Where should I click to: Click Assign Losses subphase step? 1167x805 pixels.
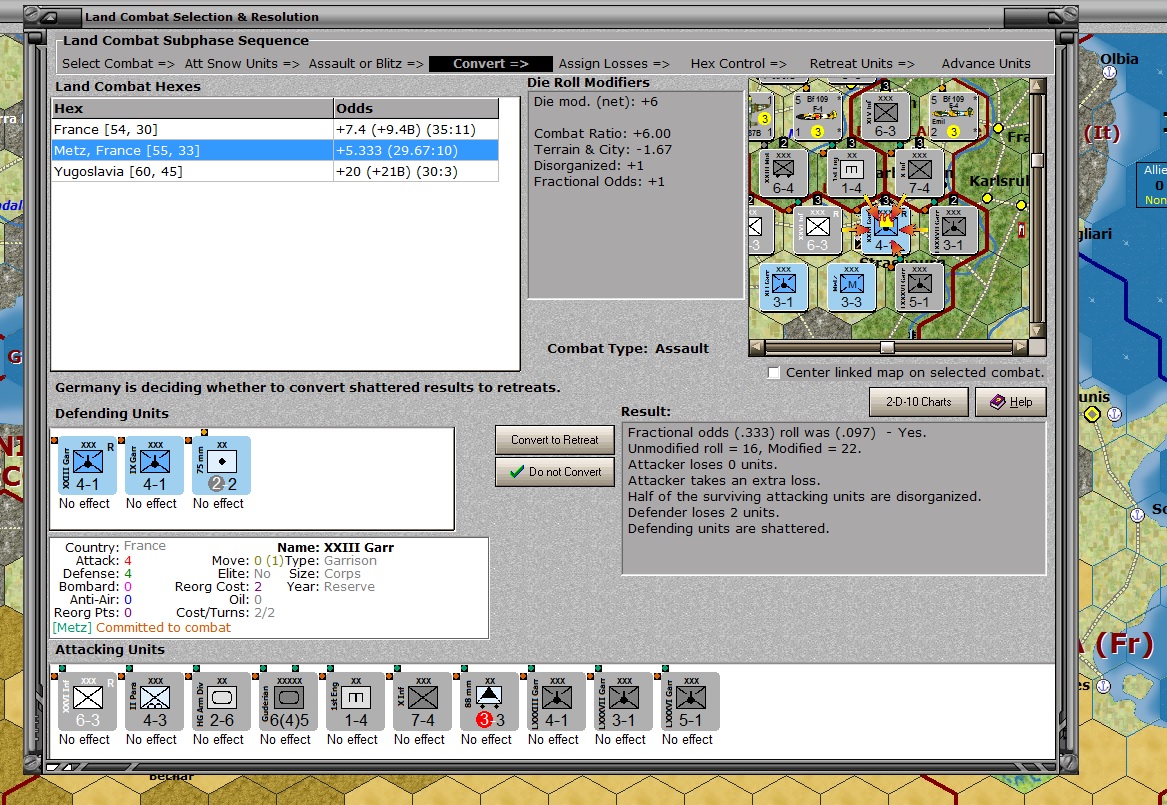tap(614, 64)
